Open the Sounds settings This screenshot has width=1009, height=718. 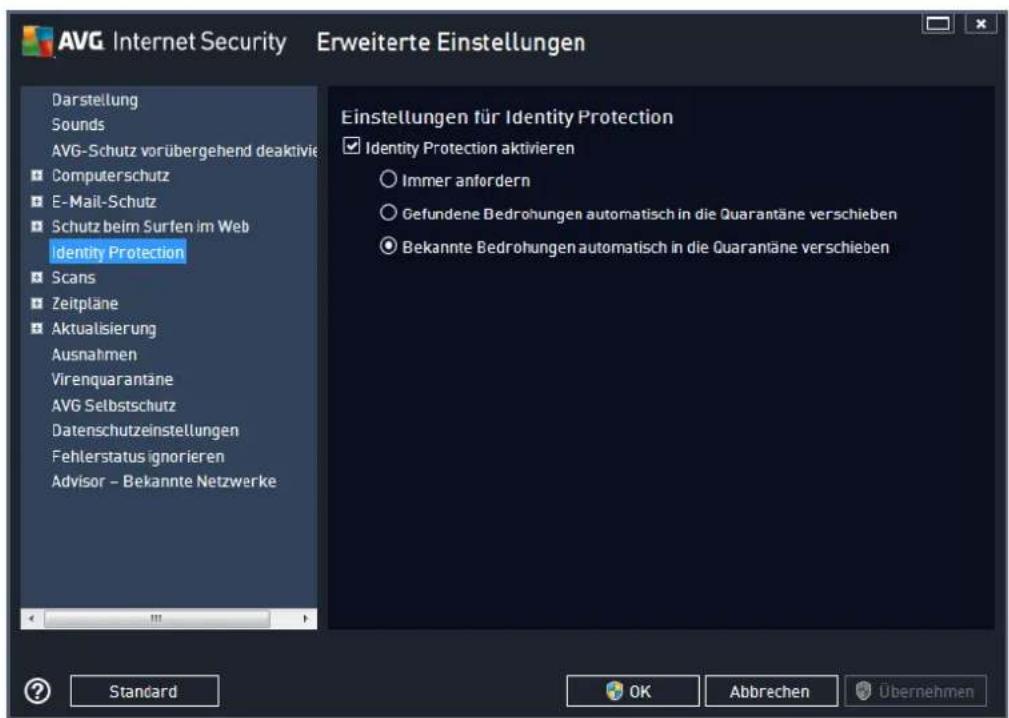tap(78, 125)
